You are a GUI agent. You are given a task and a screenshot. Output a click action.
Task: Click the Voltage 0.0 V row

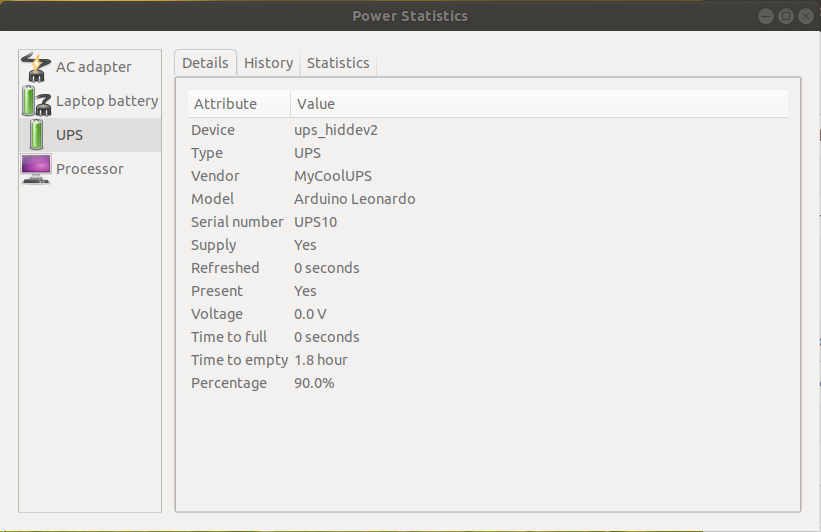pos(310,314)
